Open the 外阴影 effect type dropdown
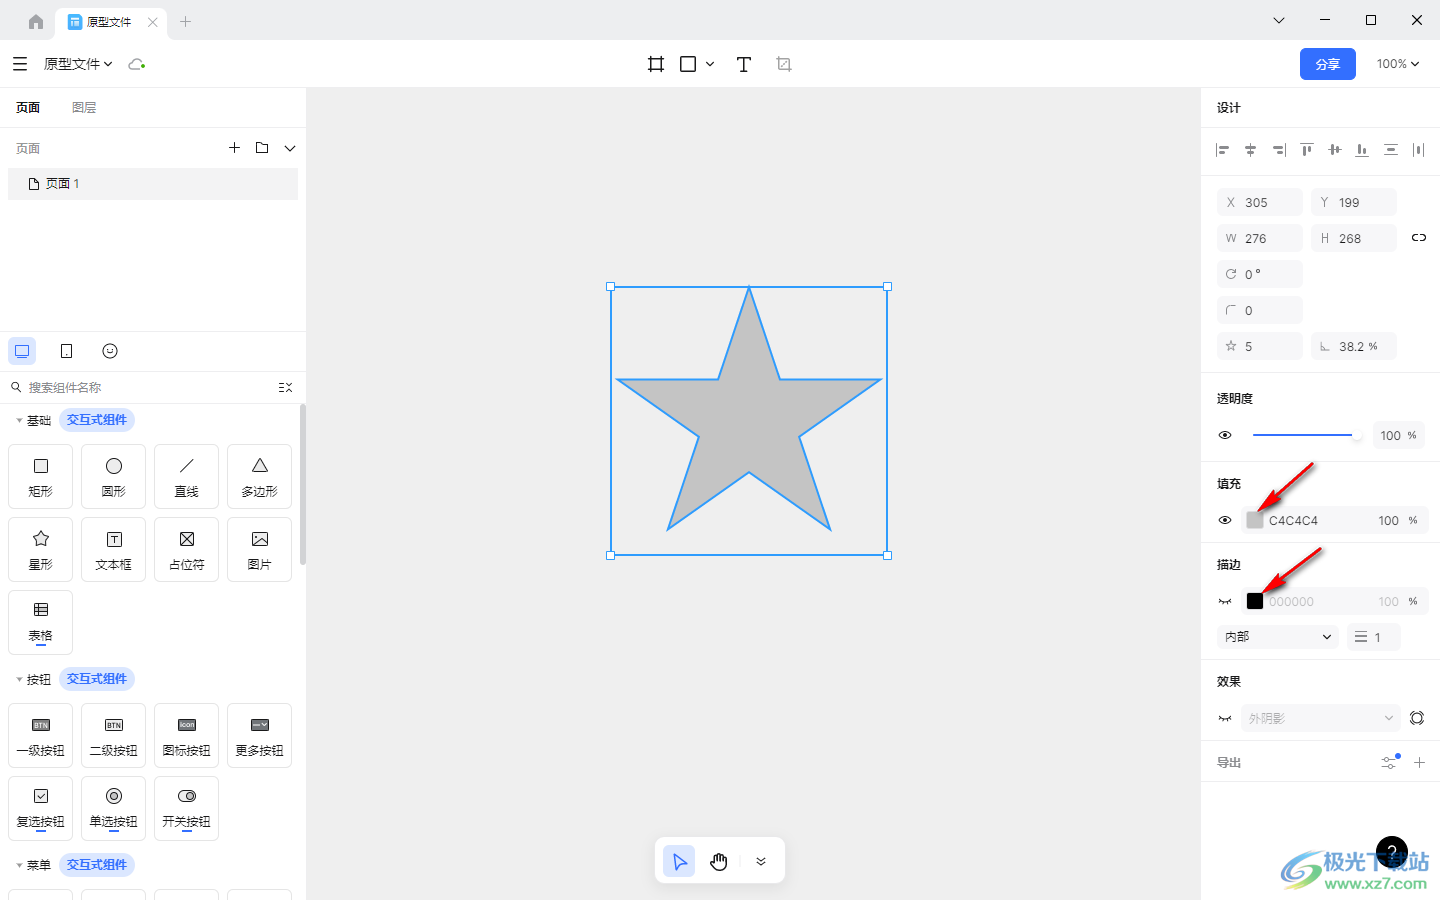The width and height of the screenshot is (1440, 900). click(x=1320, y=718)
